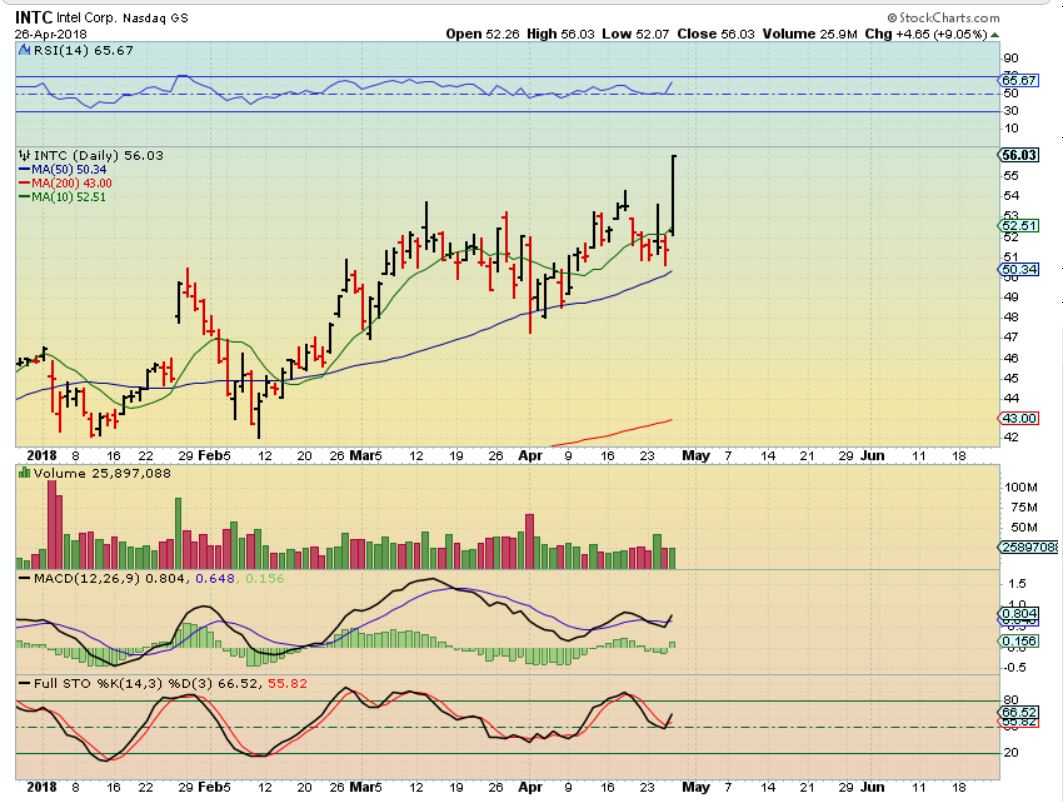The height and width of the screenshot is (802, 1063).
Task: Click the 'Jun' label on price chart axis
Action: pyautogui.click(x=873, y=456)
